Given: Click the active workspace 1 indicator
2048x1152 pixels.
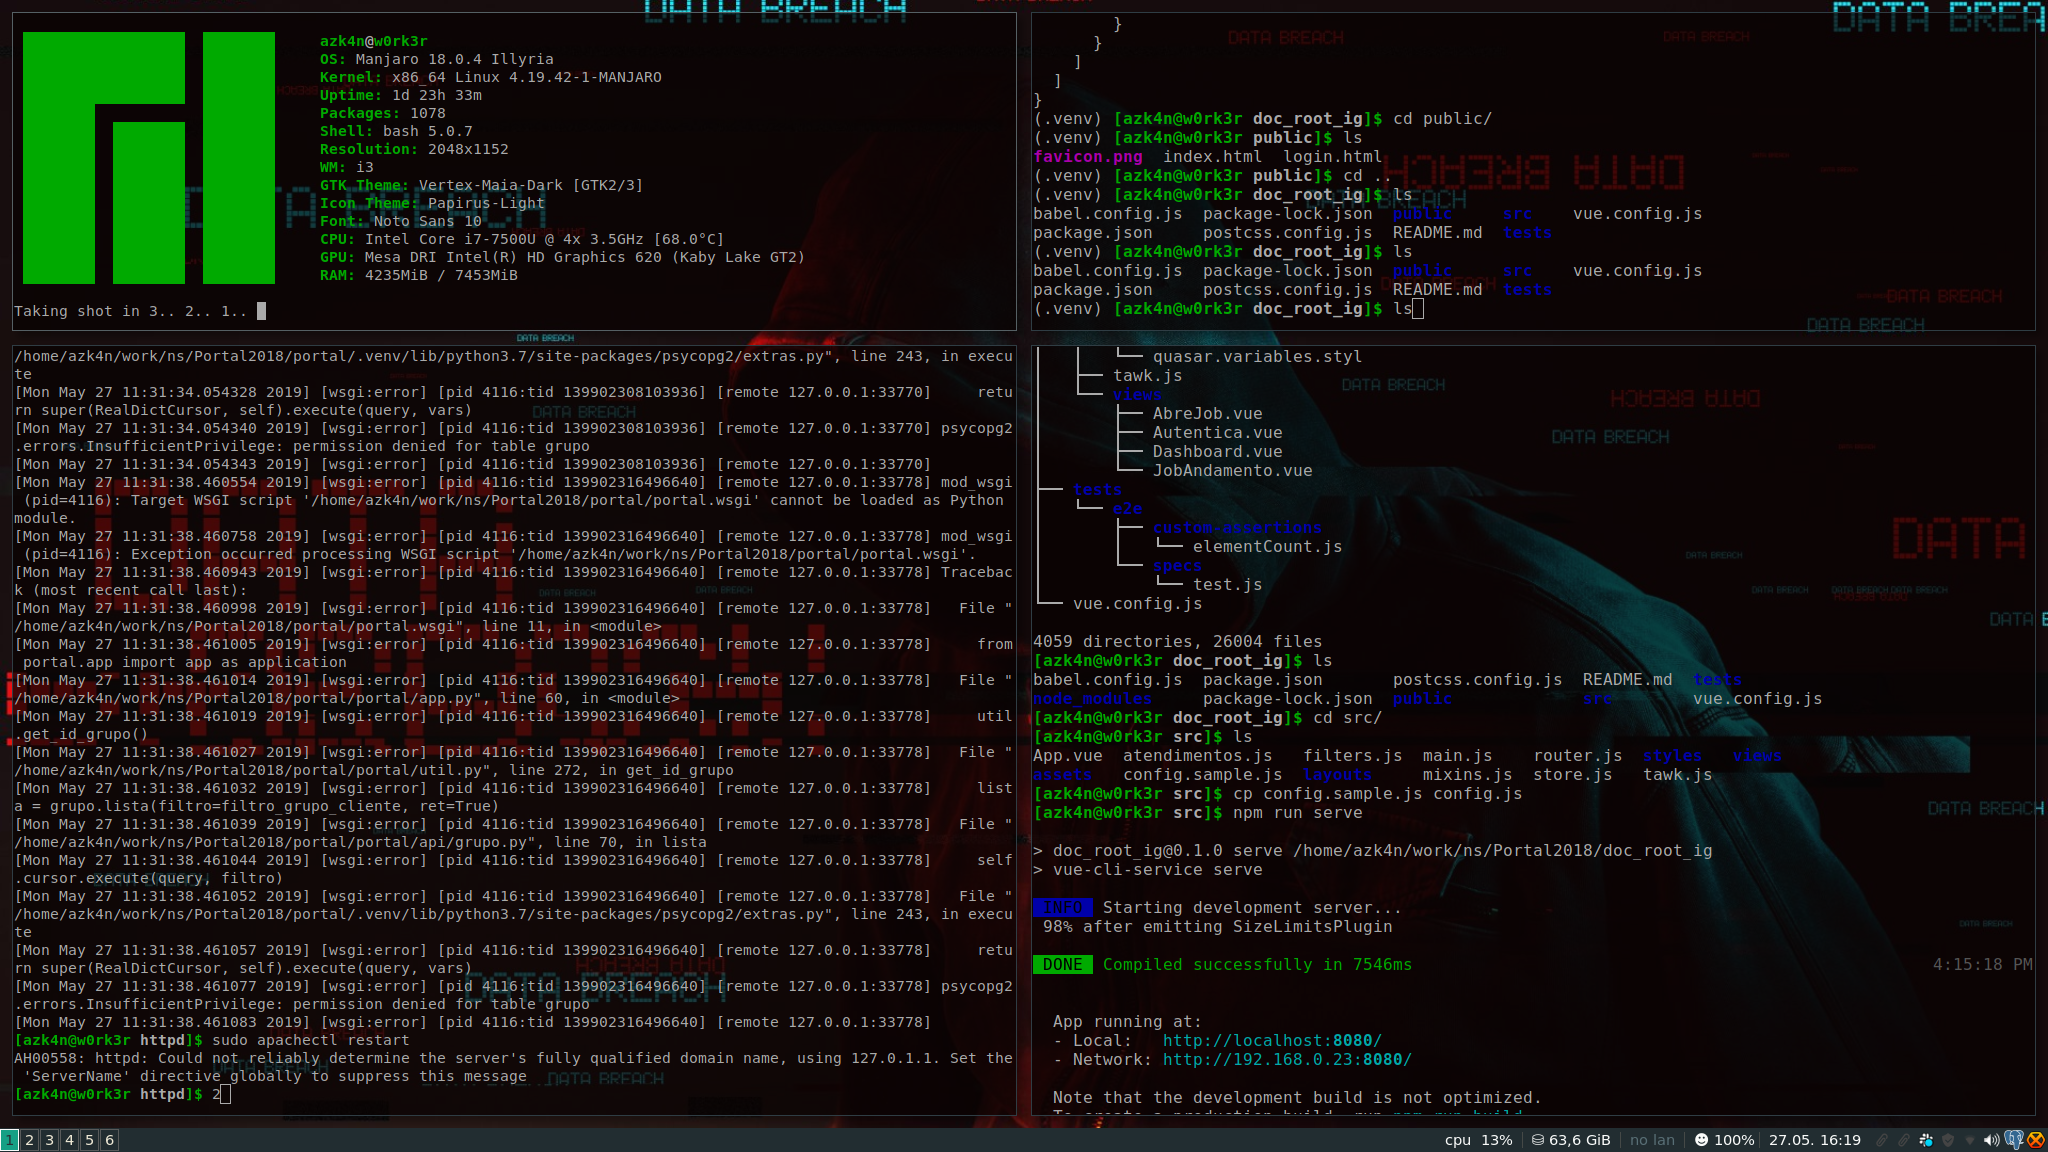Looking at the screenshot, I should click(10, 1140).
